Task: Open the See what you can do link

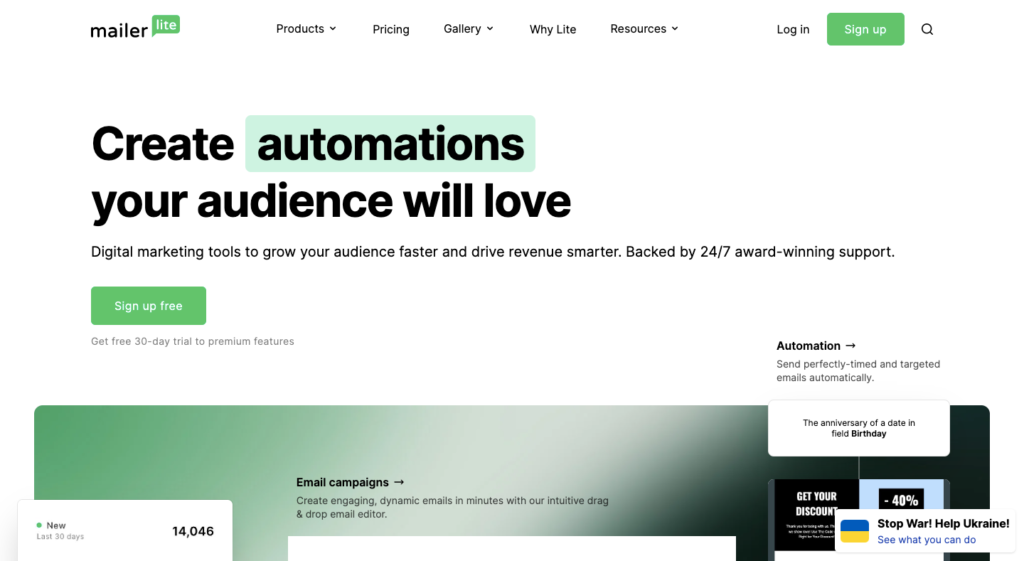Action: tap(926, 540)
